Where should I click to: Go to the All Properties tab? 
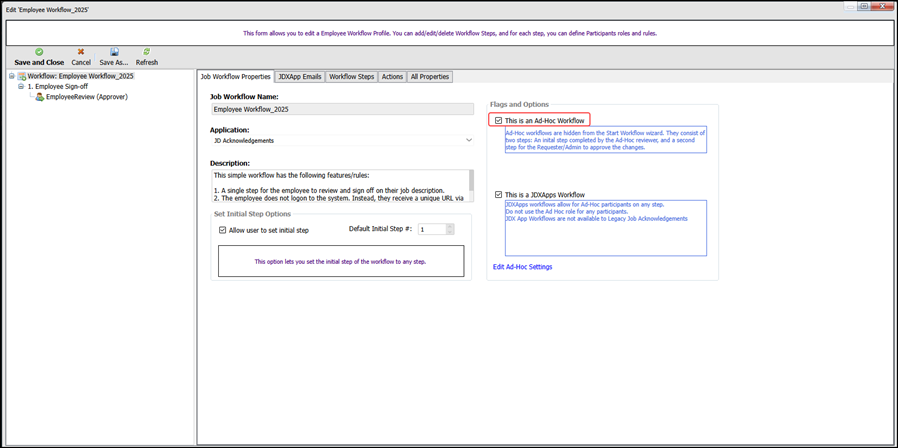click(430, 77)
